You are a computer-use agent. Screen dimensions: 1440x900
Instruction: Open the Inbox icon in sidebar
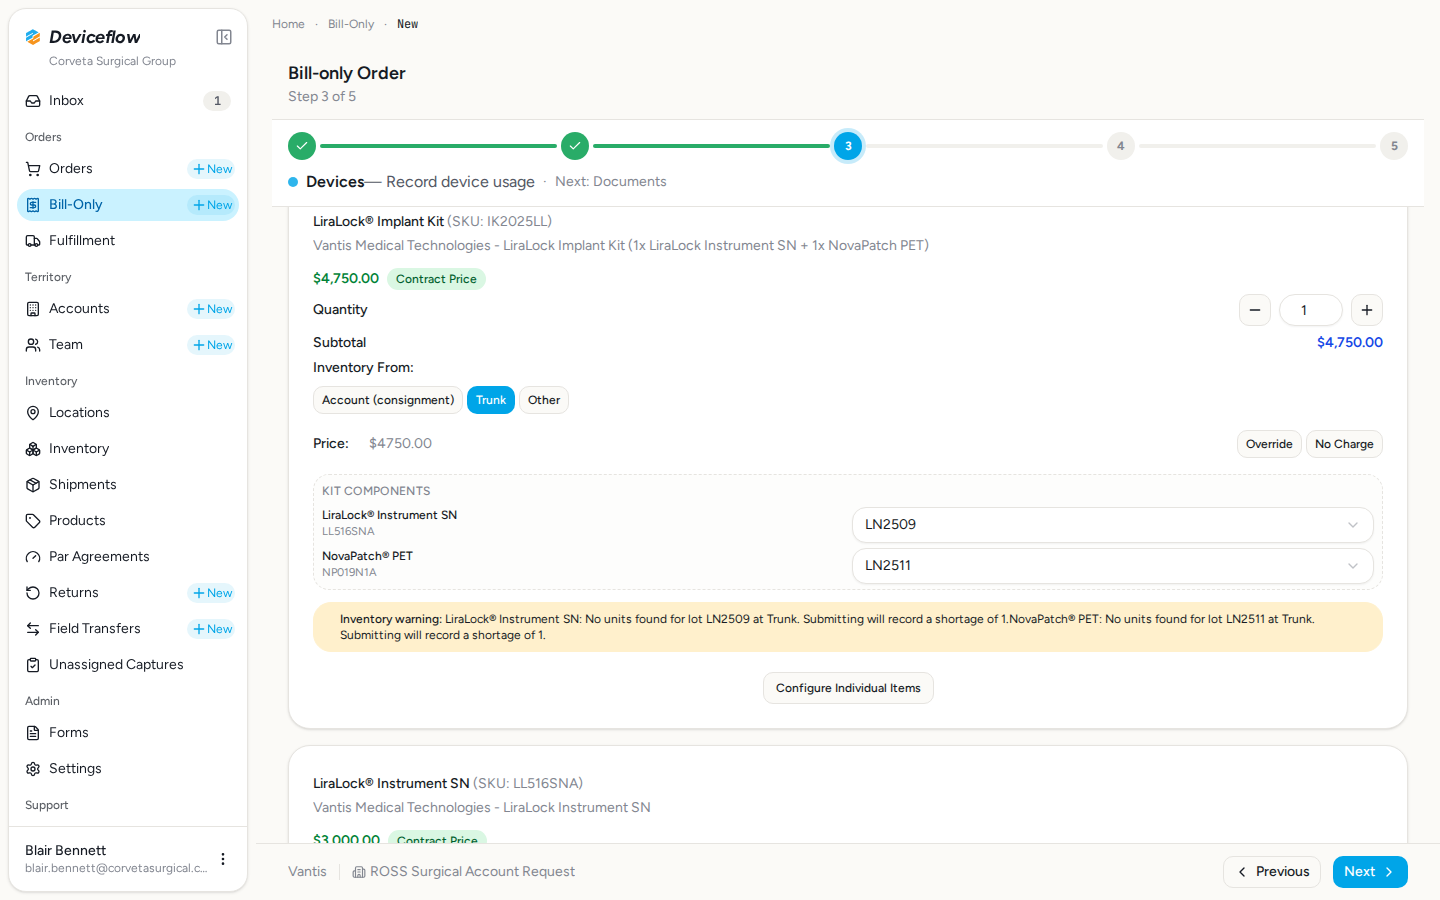pyautogui.click(x=33, y=101)
